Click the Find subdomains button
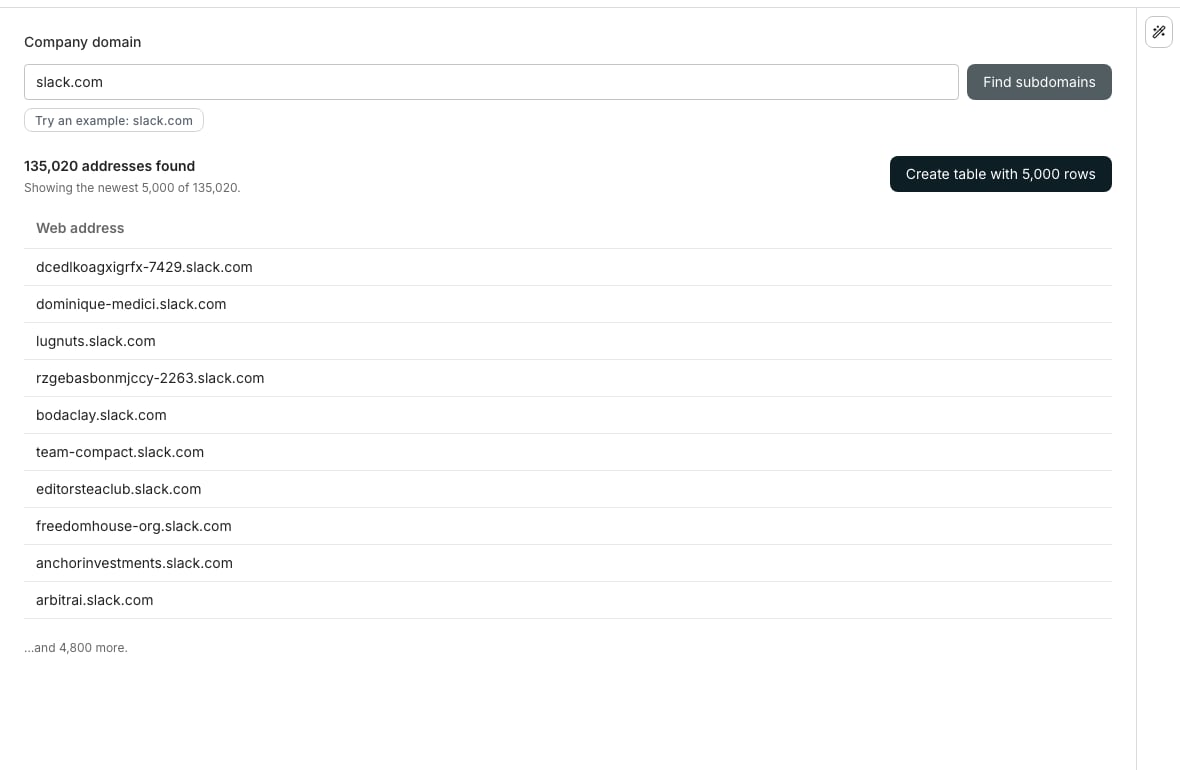This screenshot has height=770, width=1180. tap(1039, 82)
